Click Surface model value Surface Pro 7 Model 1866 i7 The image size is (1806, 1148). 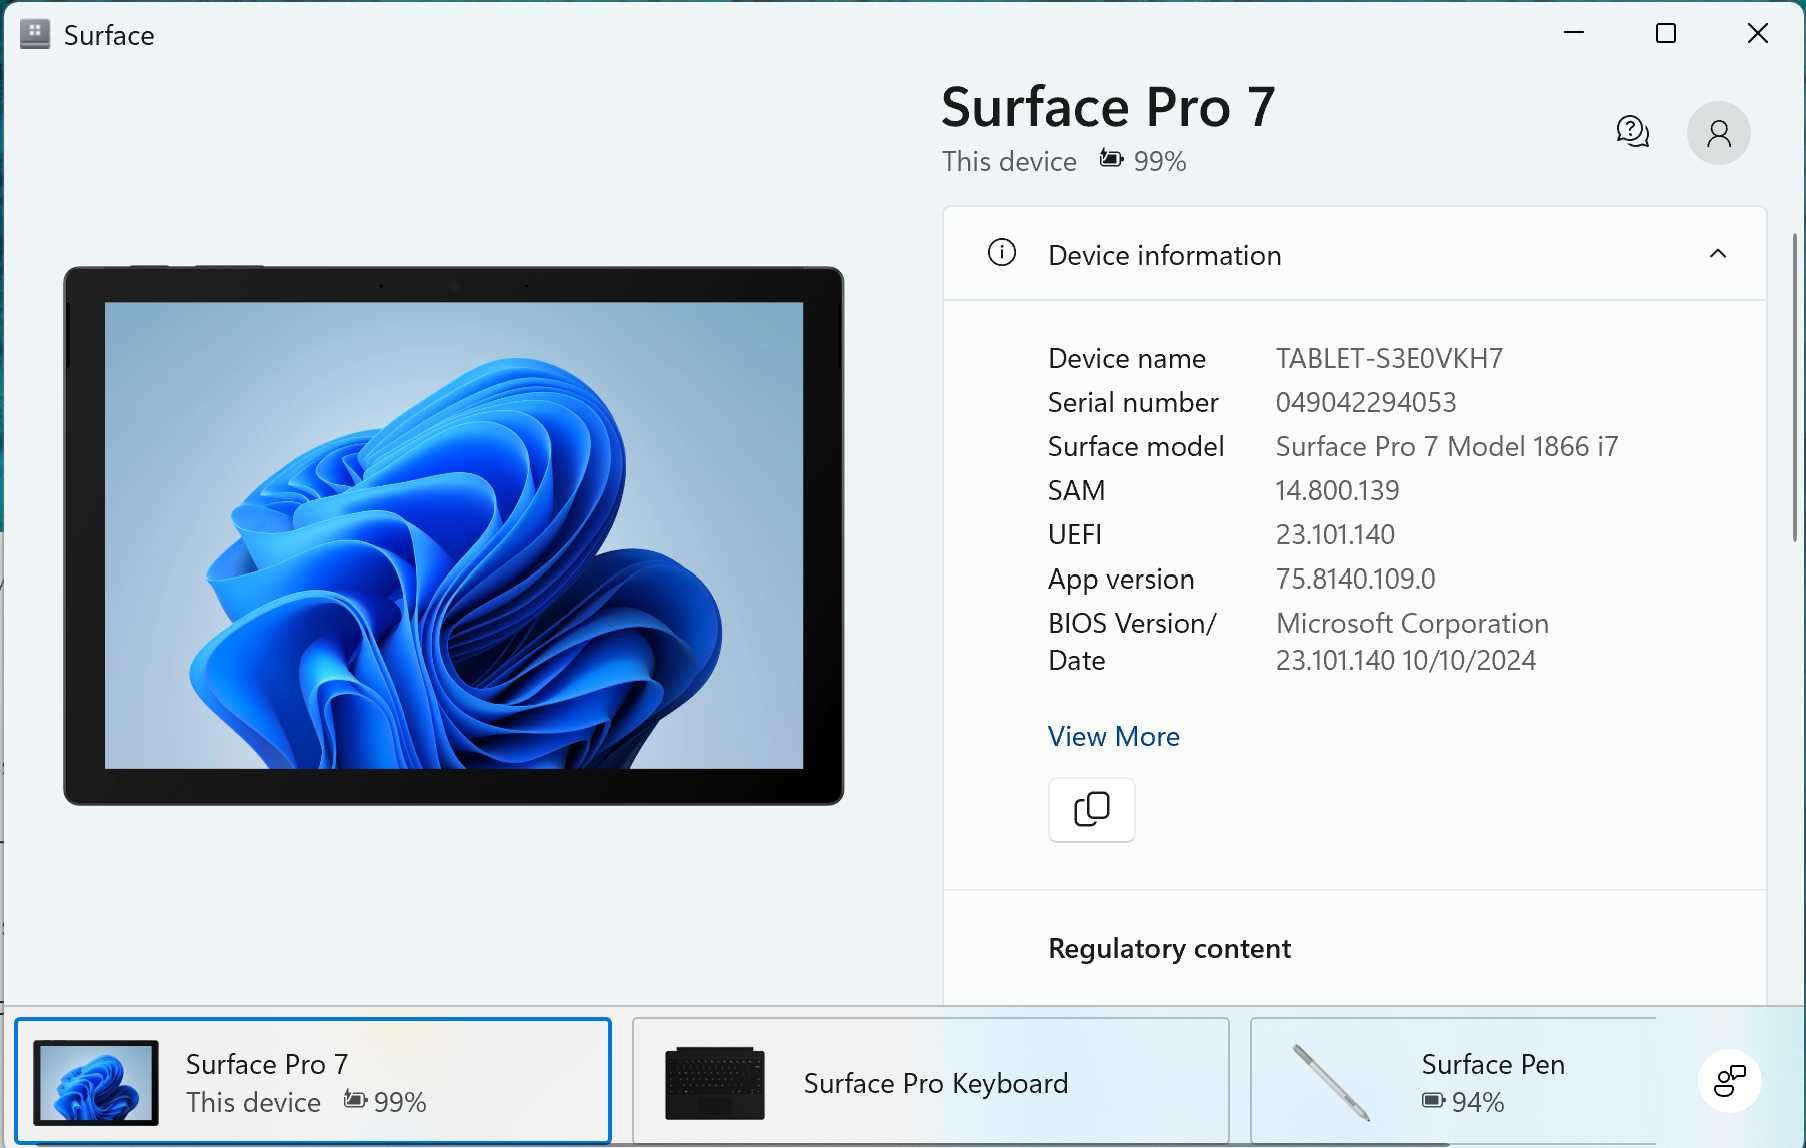coord(1446,447)
